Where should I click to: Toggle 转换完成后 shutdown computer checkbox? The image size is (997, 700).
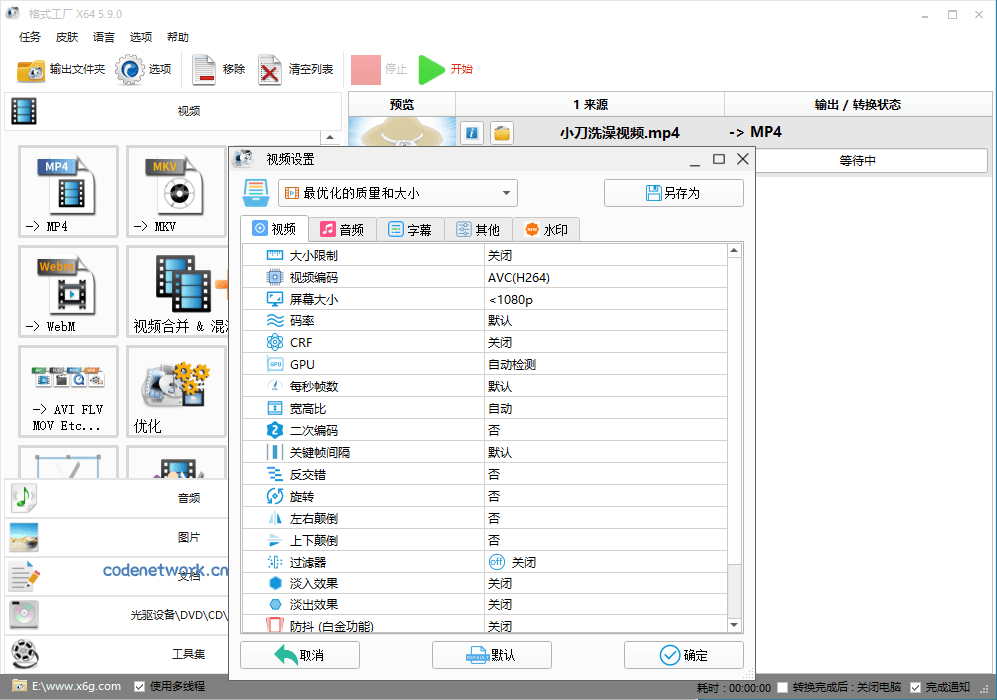(x=782, y=687)
